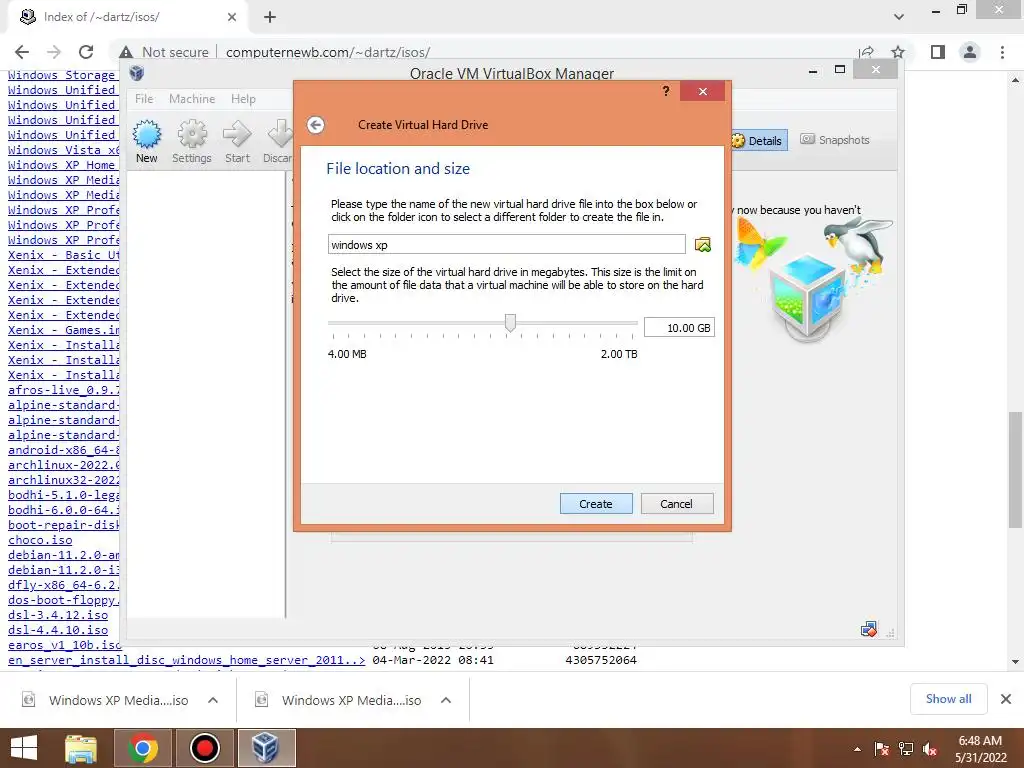Screen dimensions: 1024x768
Task: Click the action center flag tray icon
Action: (882, 749)
